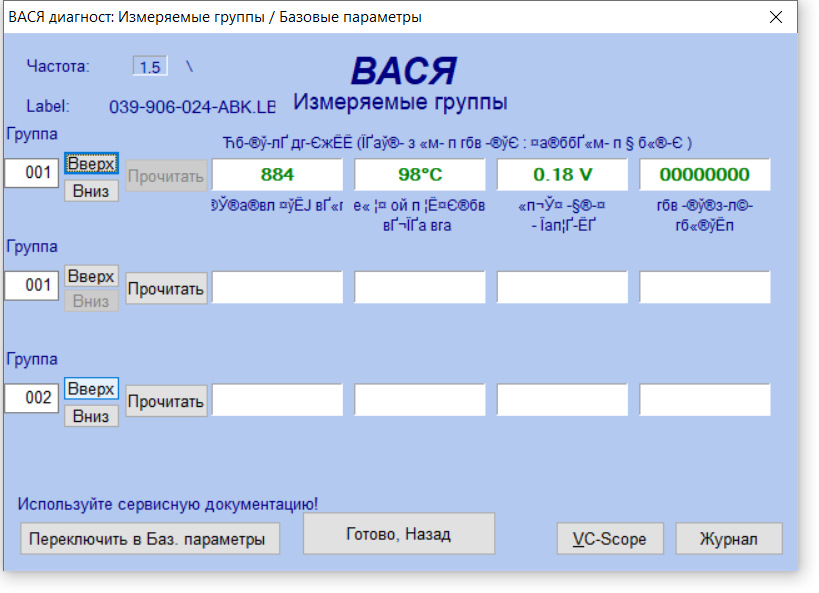819x593 pixels.
Task: Click Вверх for first group row
Action: [x=91, y=164]
